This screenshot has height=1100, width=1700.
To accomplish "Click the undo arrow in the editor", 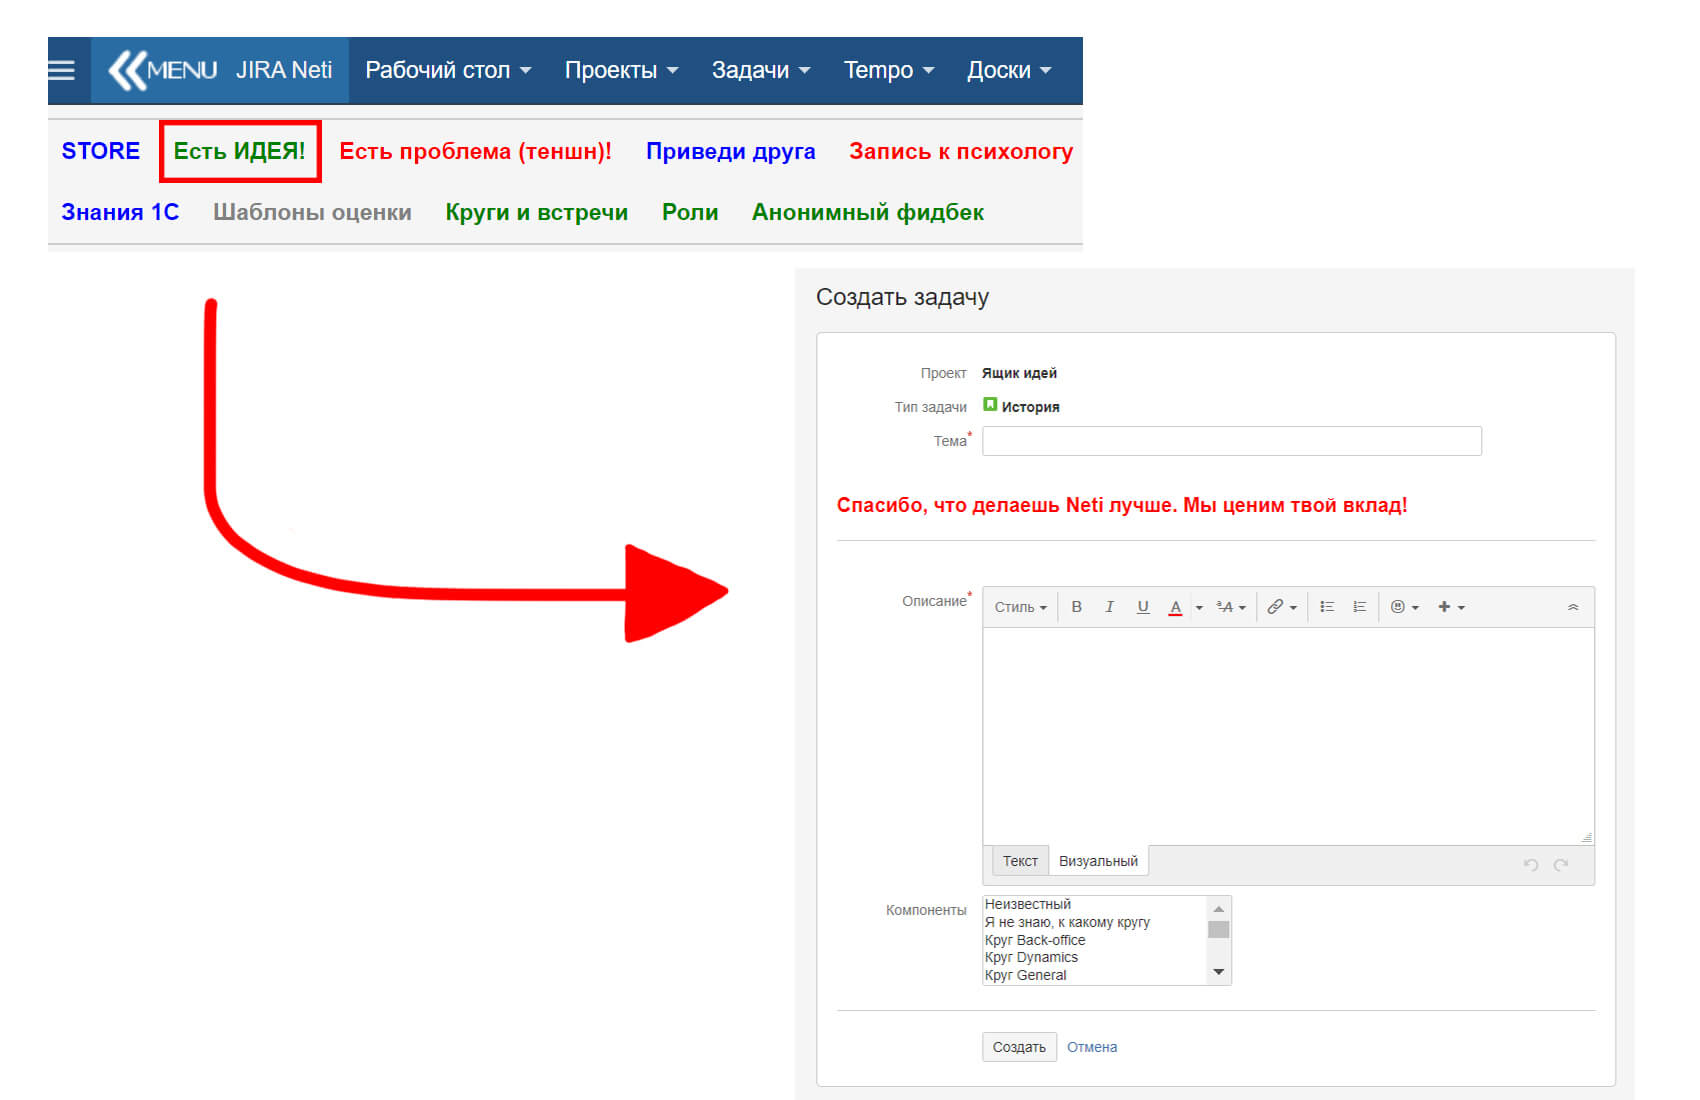I will tap(1530, 864).
